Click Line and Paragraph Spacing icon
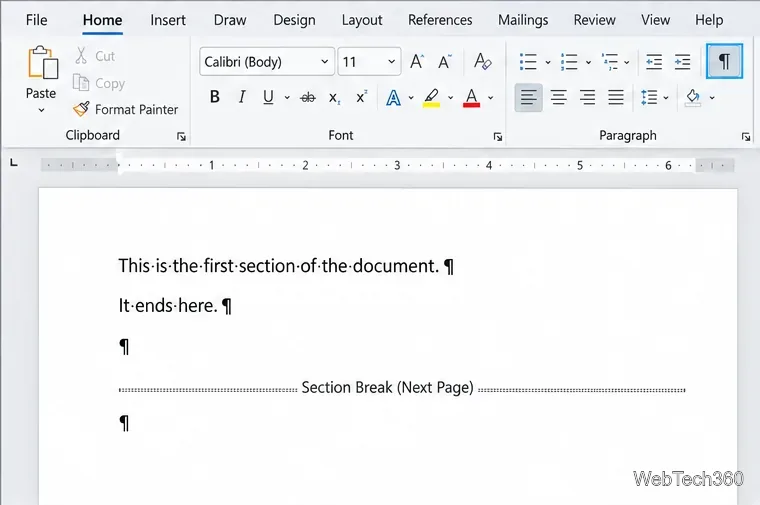Screen dimensions: 760x505 649,97
